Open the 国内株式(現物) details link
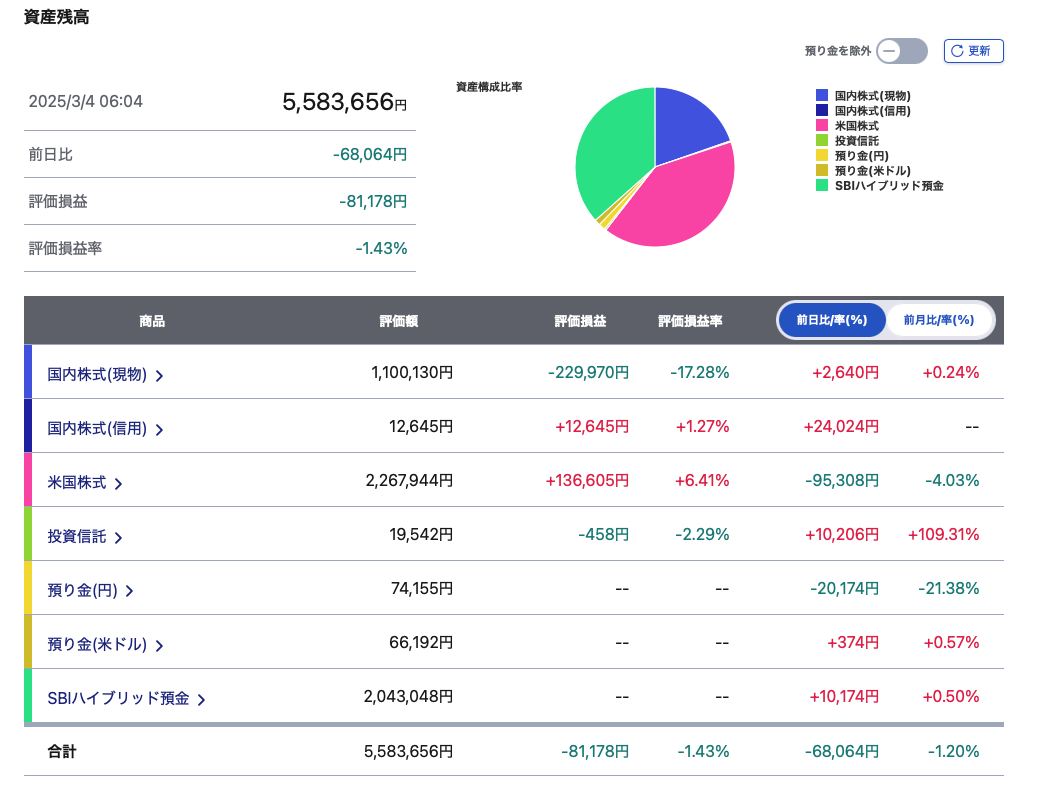Image resolution: width=1037 pixels, height=788 pixels. coord(97,374)
